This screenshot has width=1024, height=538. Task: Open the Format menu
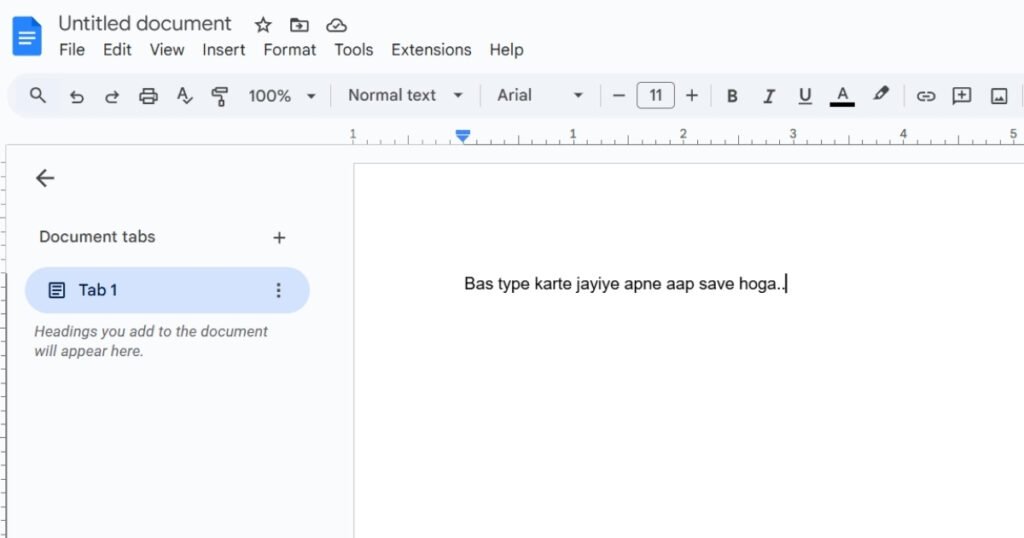[289, 50]
